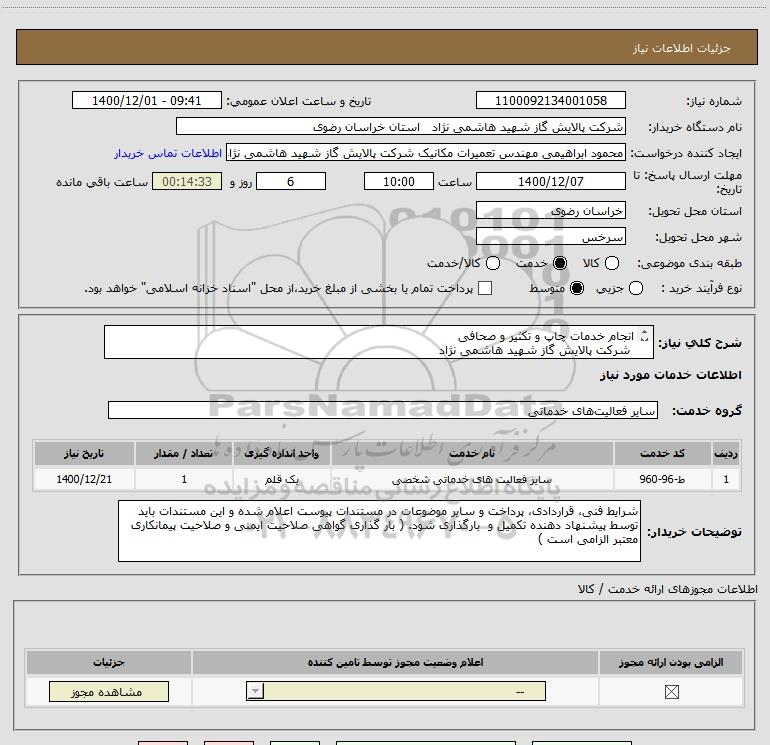Viewport: 770px width, 745px height.
Task: Click the announcement date field 1400/12/01 - 09:41
Action: (146, 101)
